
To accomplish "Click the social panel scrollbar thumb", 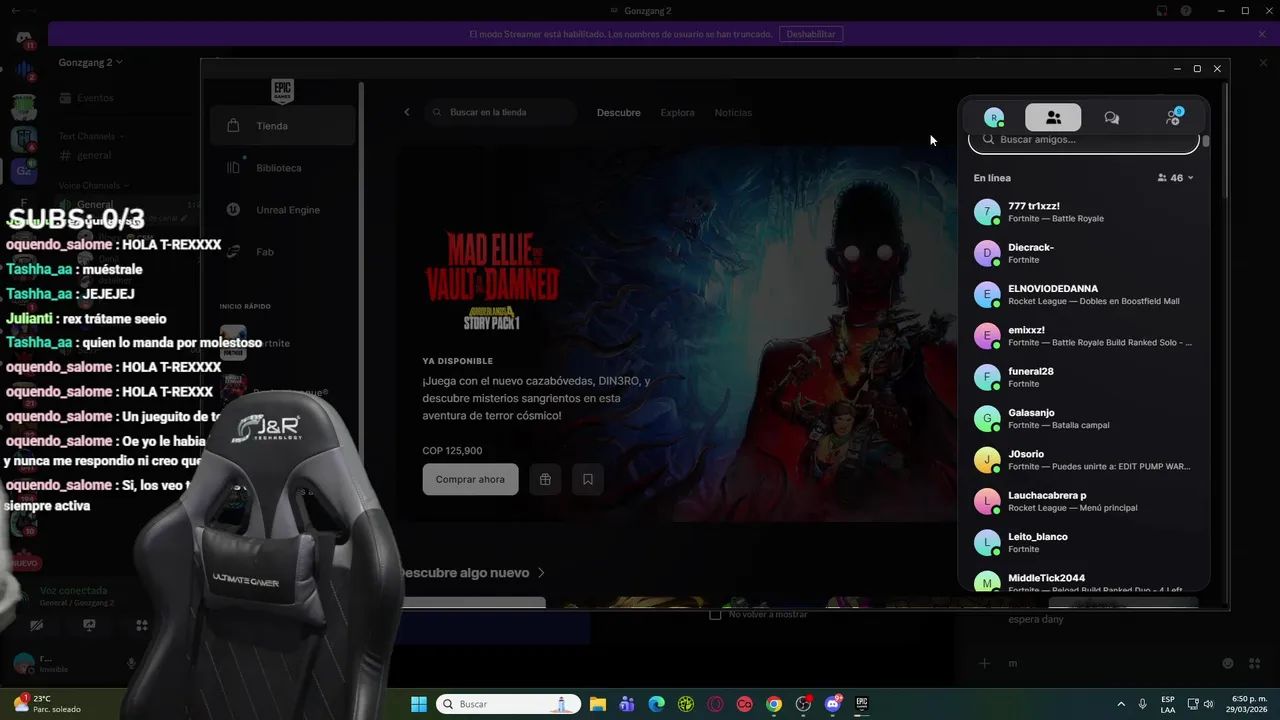I will 1206,141.
